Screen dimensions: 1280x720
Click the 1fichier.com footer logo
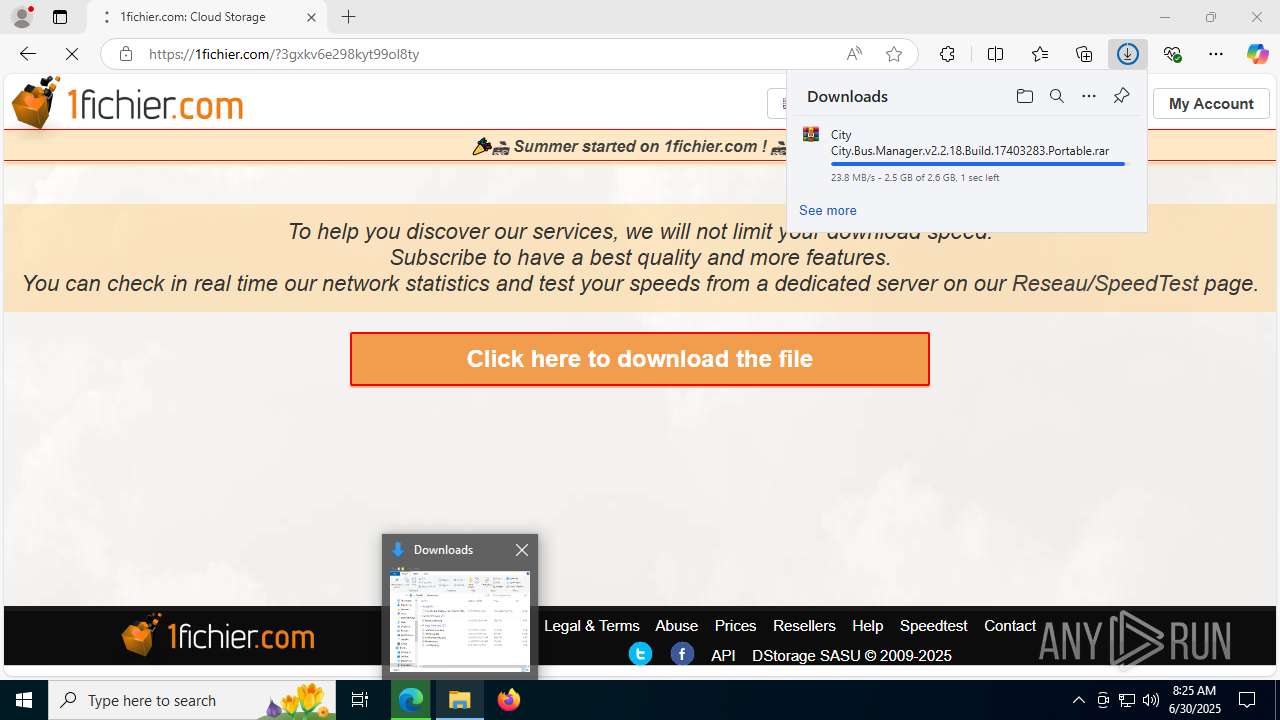[218, 635]
